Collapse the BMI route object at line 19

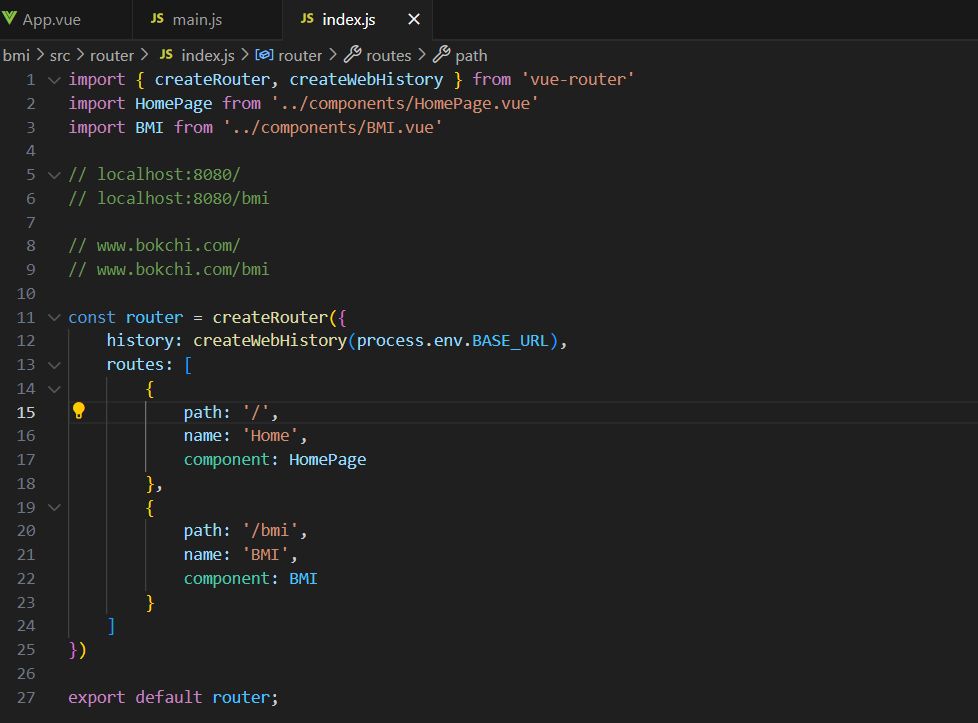54,508
